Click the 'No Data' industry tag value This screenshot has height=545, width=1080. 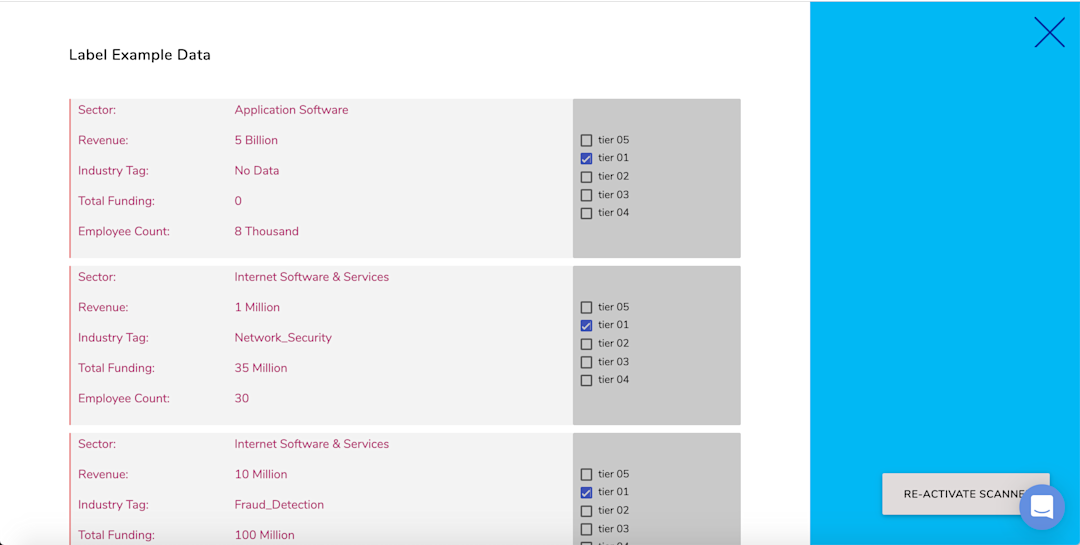coord(257,171)
